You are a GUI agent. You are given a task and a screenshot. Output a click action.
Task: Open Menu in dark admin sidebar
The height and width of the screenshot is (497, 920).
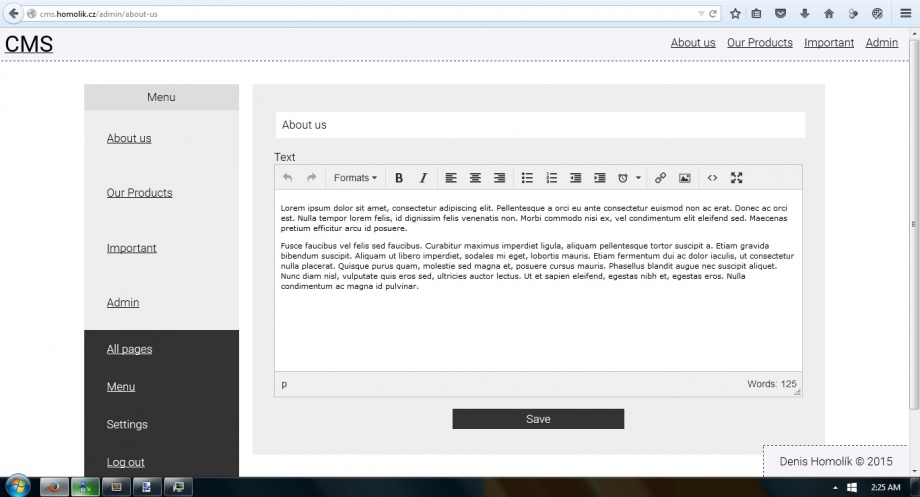[121, 387]
